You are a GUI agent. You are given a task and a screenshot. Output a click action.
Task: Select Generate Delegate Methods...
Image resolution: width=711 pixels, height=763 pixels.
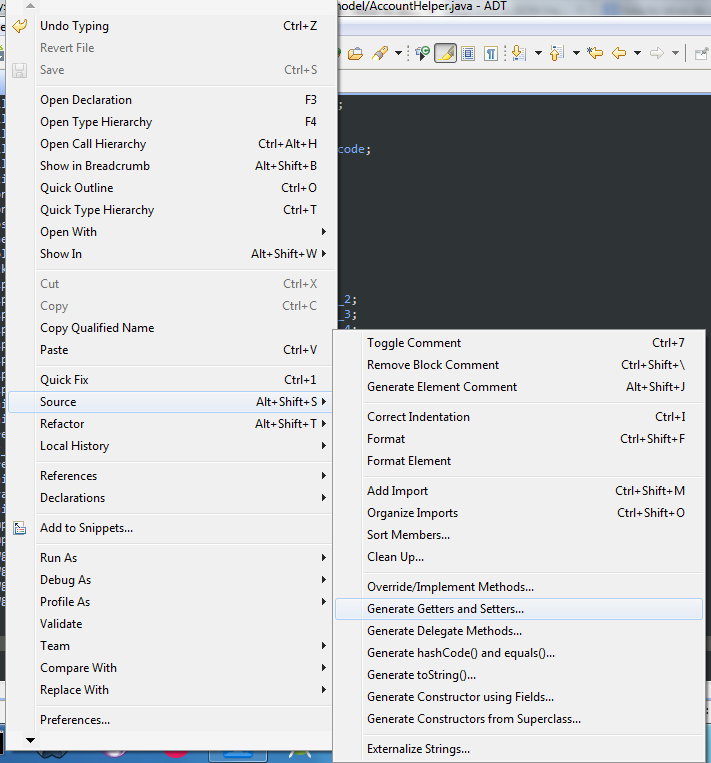coord(519,631)
